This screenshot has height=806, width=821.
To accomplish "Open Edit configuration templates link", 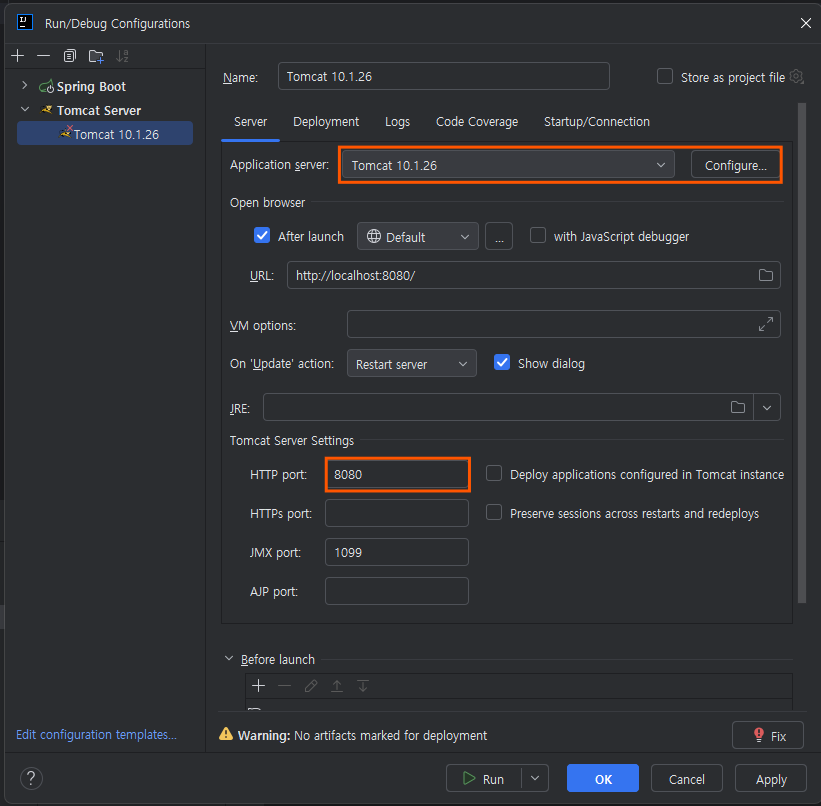I will tap(96, 734).
